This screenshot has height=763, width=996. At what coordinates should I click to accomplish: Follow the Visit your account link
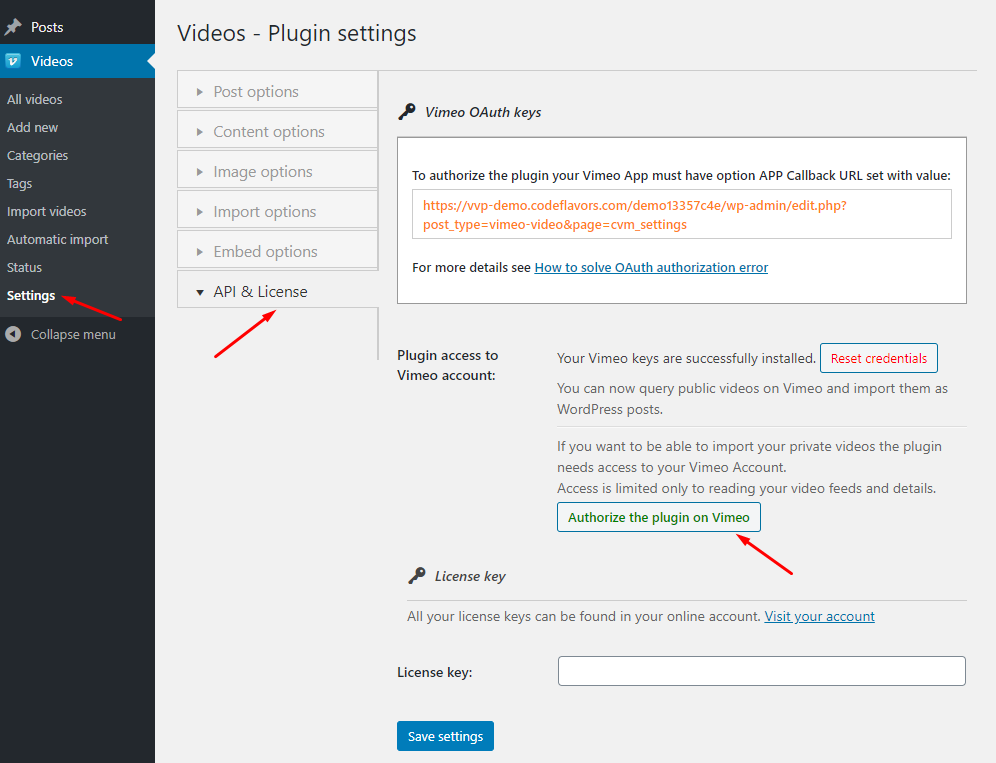click(x=819, y=616)
